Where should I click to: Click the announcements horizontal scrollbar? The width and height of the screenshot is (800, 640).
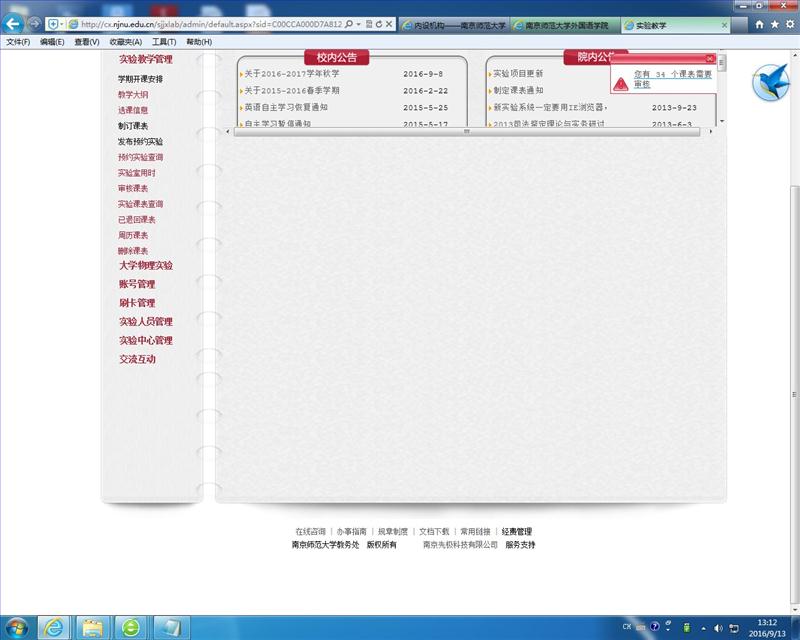coord(465,131)
